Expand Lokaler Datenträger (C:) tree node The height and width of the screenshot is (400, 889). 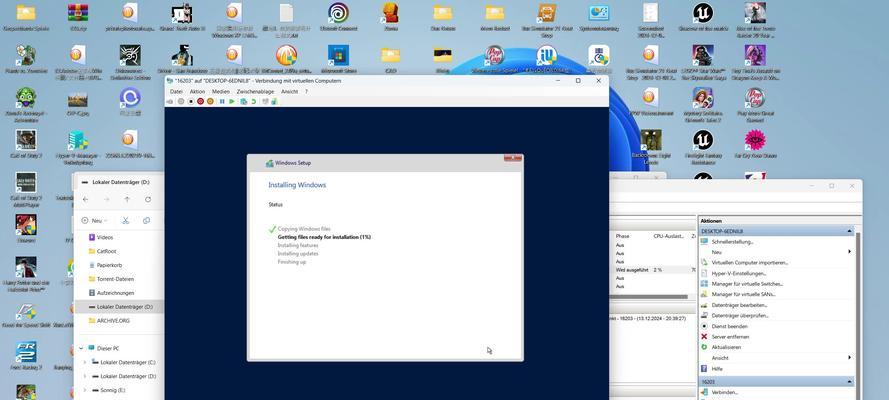tap(85, 362)
